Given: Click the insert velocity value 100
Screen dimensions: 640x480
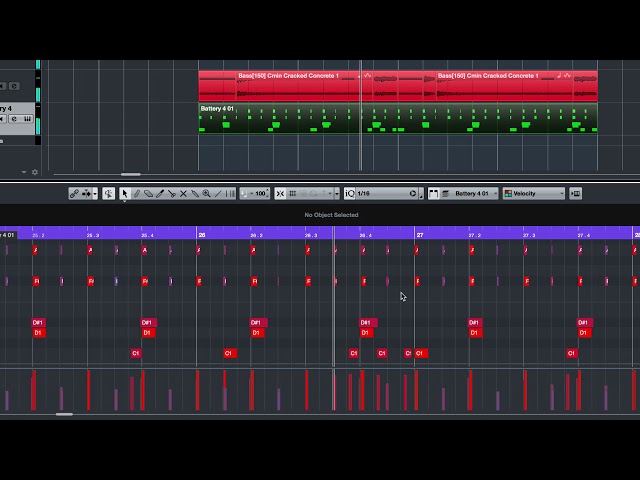Looking at the screenshot, I should pos(260,193).
